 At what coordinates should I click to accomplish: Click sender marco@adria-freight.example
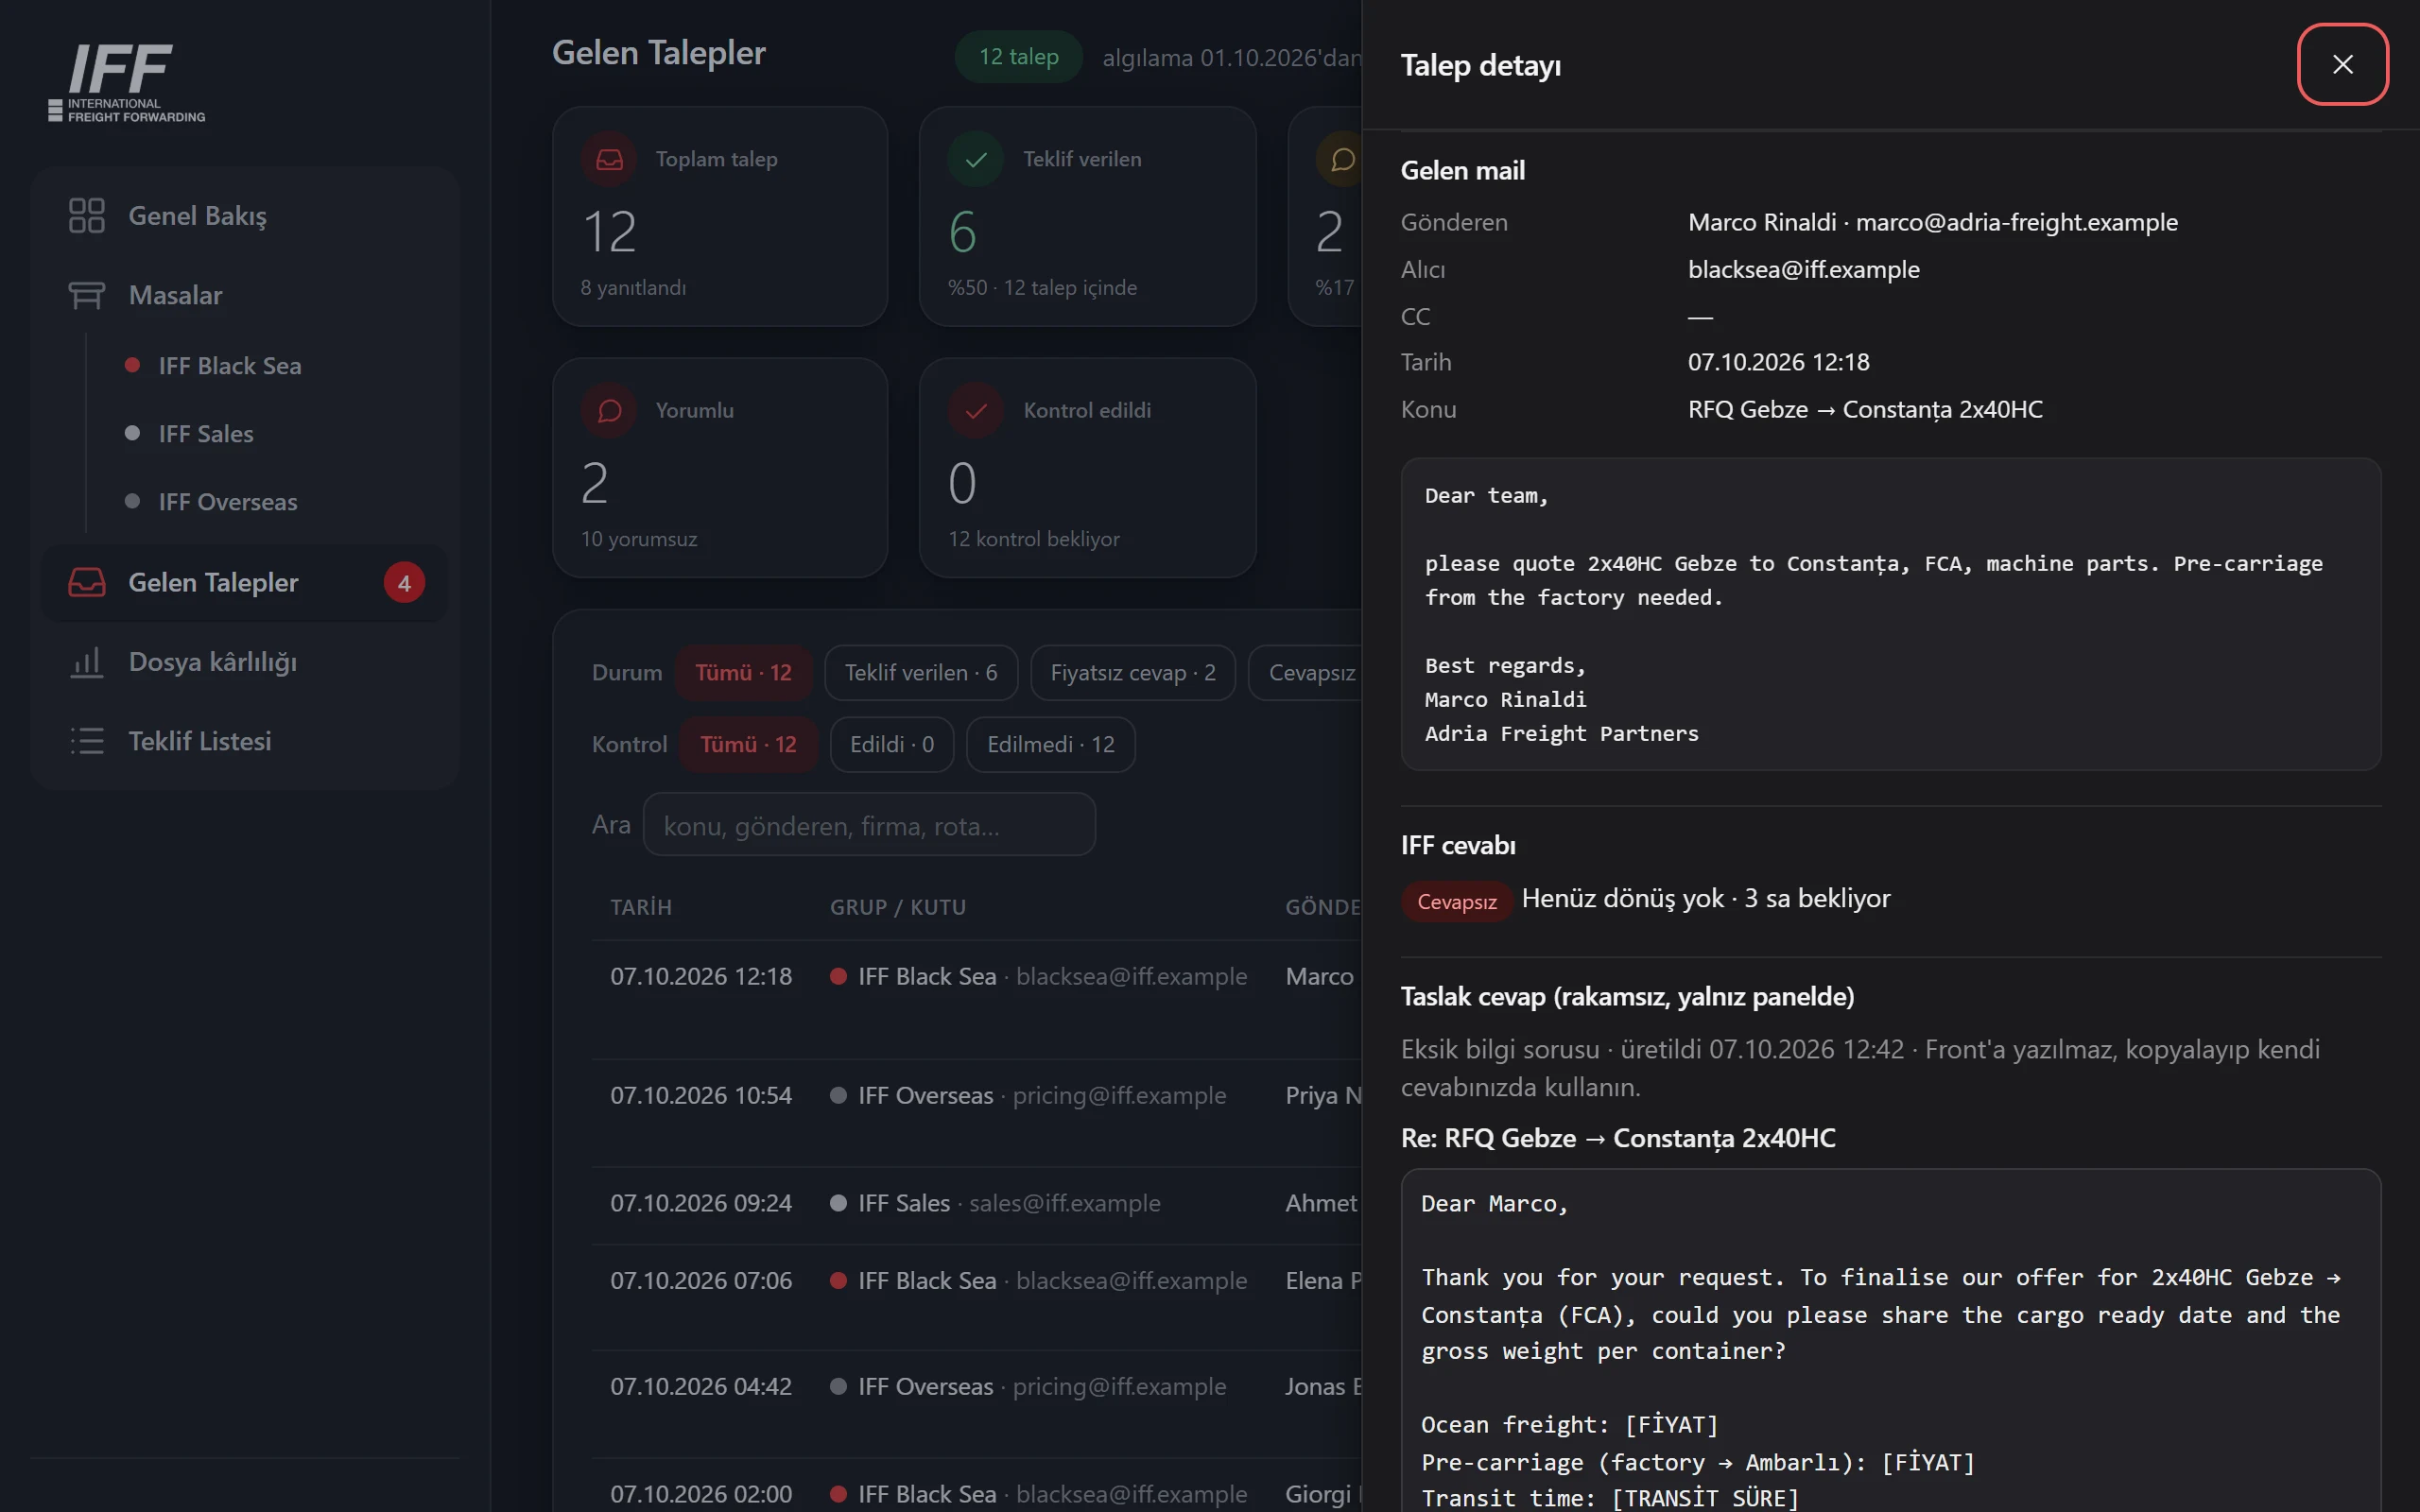click(x=2016, y=222)
